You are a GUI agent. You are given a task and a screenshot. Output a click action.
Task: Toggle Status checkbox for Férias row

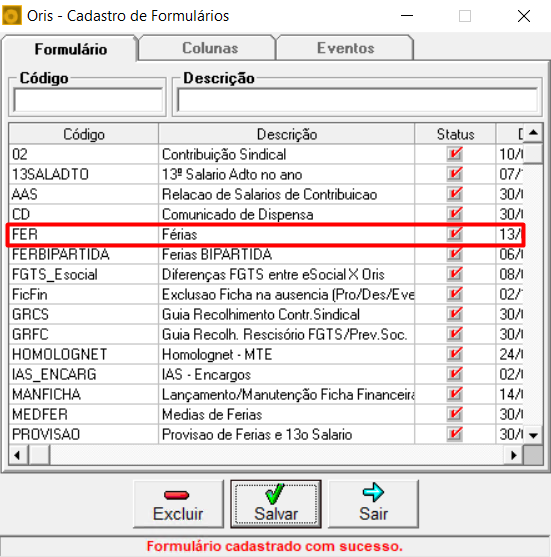(455, 234)
